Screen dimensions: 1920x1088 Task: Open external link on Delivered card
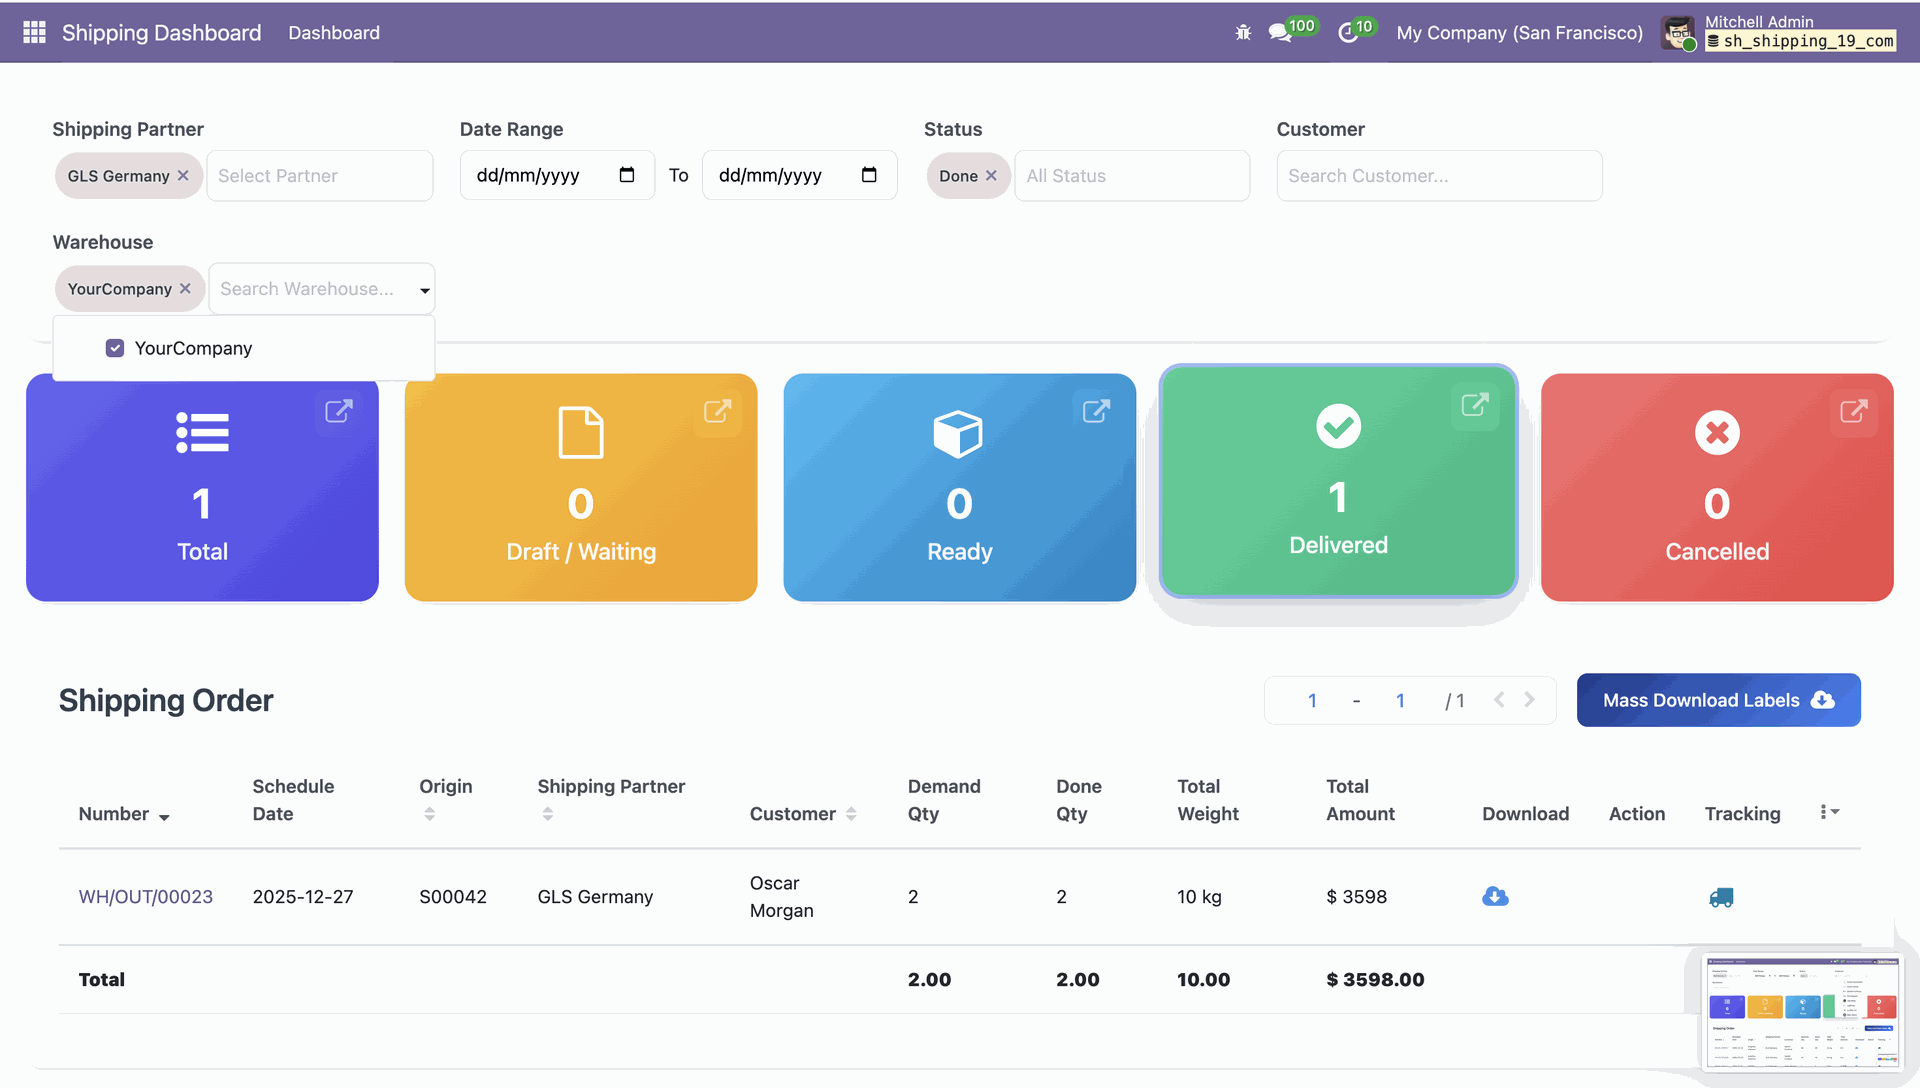[1474, 405]
